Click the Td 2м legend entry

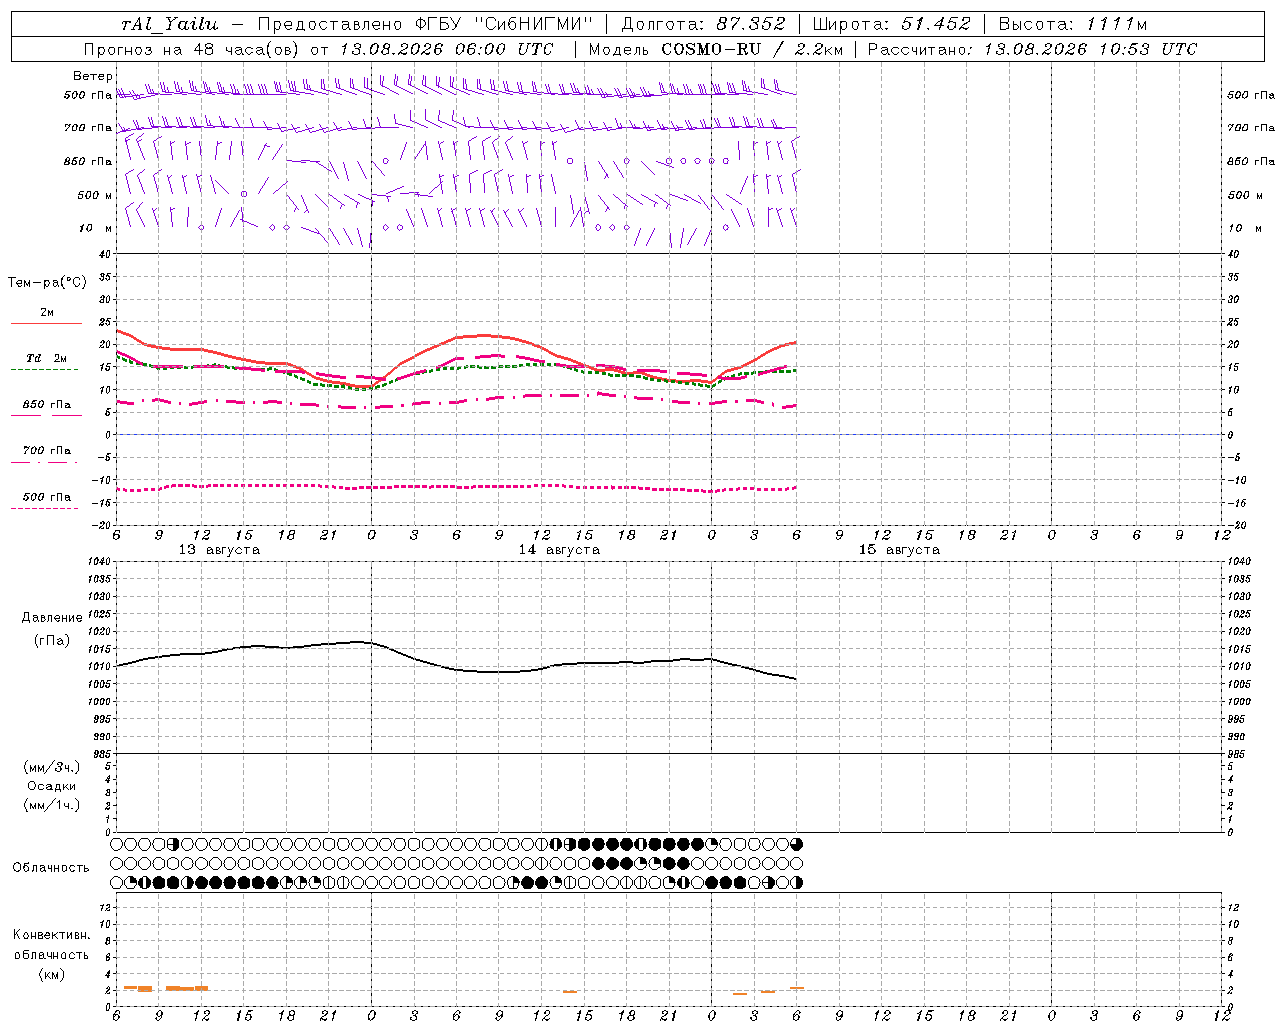(46, 358)
